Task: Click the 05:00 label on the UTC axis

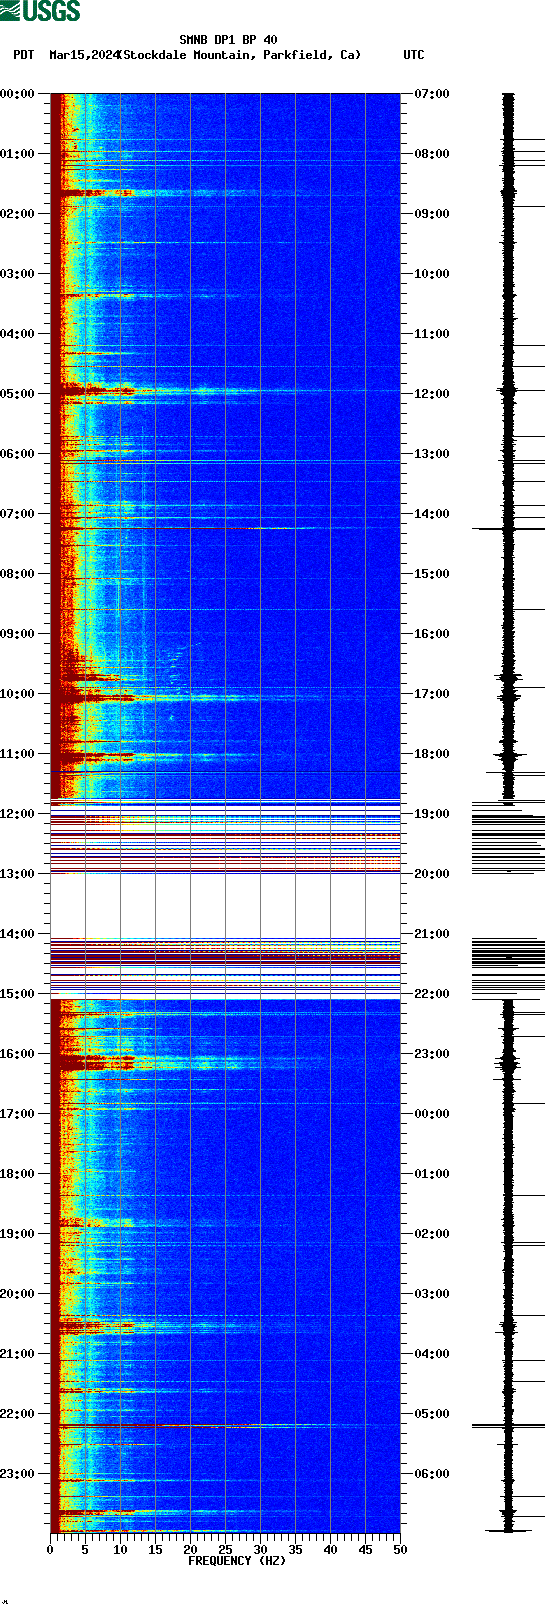Action: [432, 1414]
